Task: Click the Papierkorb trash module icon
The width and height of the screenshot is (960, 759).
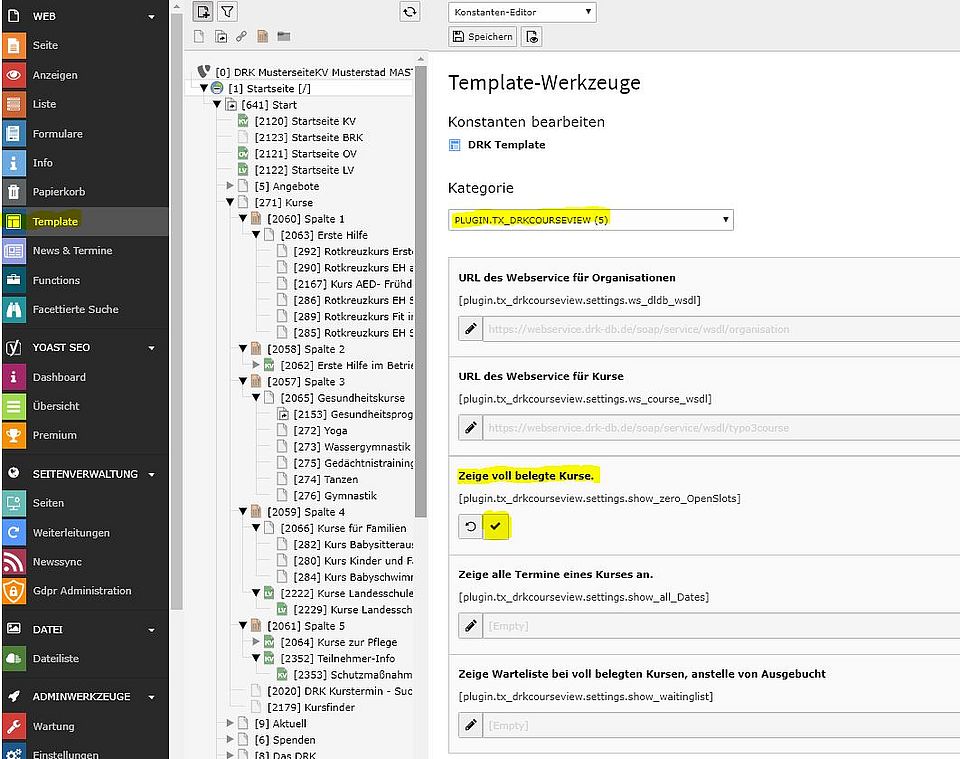Action: click(14, 192)
